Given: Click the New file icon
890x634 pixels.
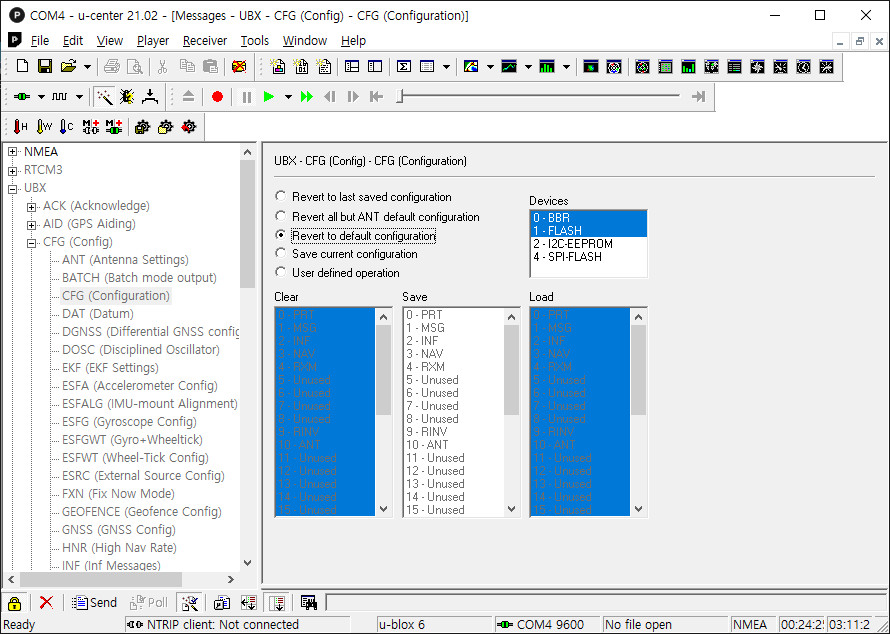Looking at the screenshot, I should [22, 66].
